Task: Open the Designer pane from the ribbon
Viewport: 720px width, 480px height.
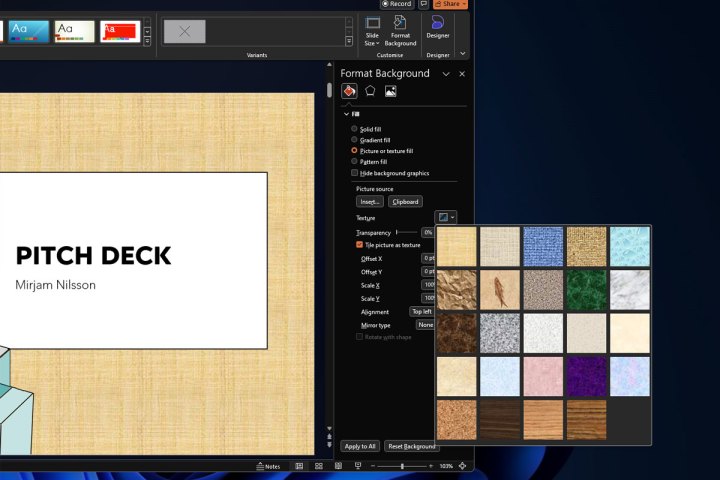Action: tap(437, 28)
